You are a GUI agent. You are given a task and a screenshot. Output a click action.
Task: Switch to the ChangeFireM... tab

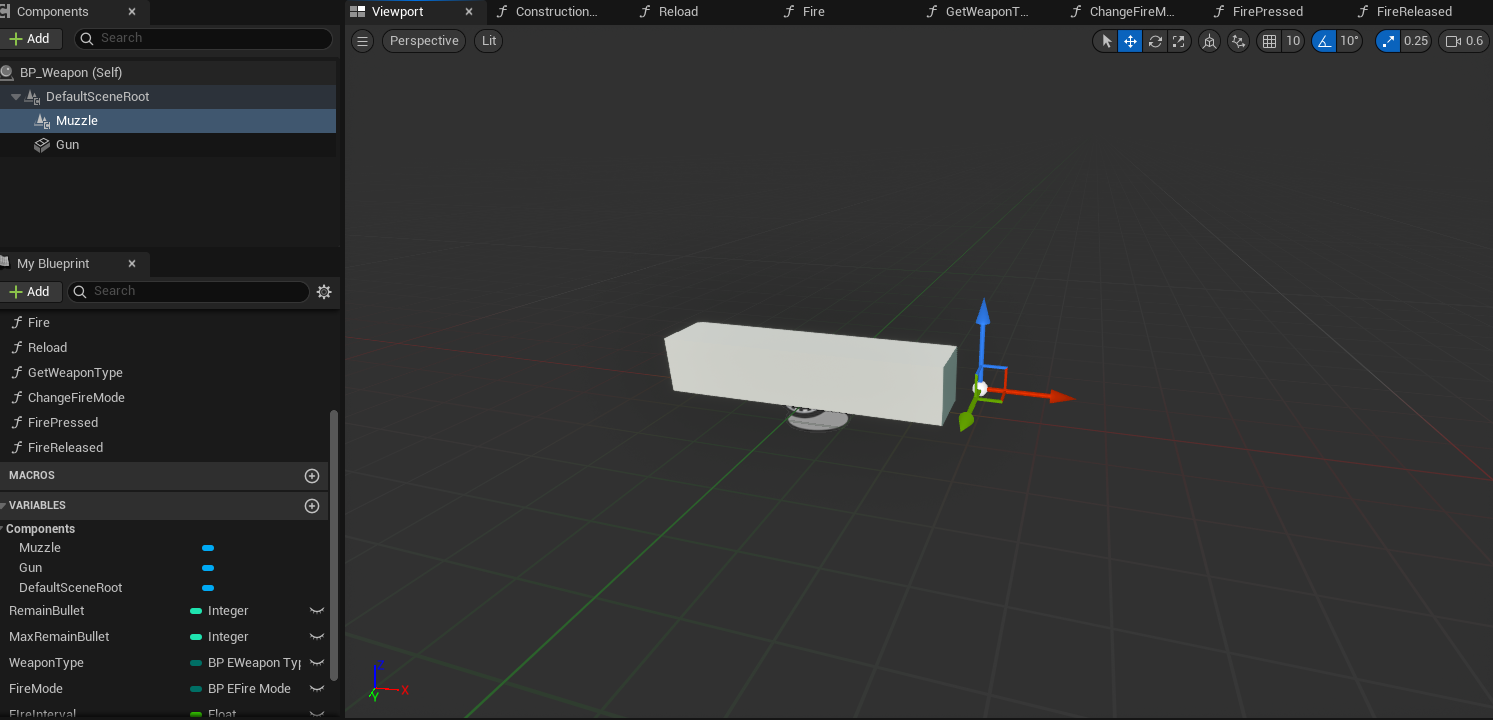(x=1132, y=12)
